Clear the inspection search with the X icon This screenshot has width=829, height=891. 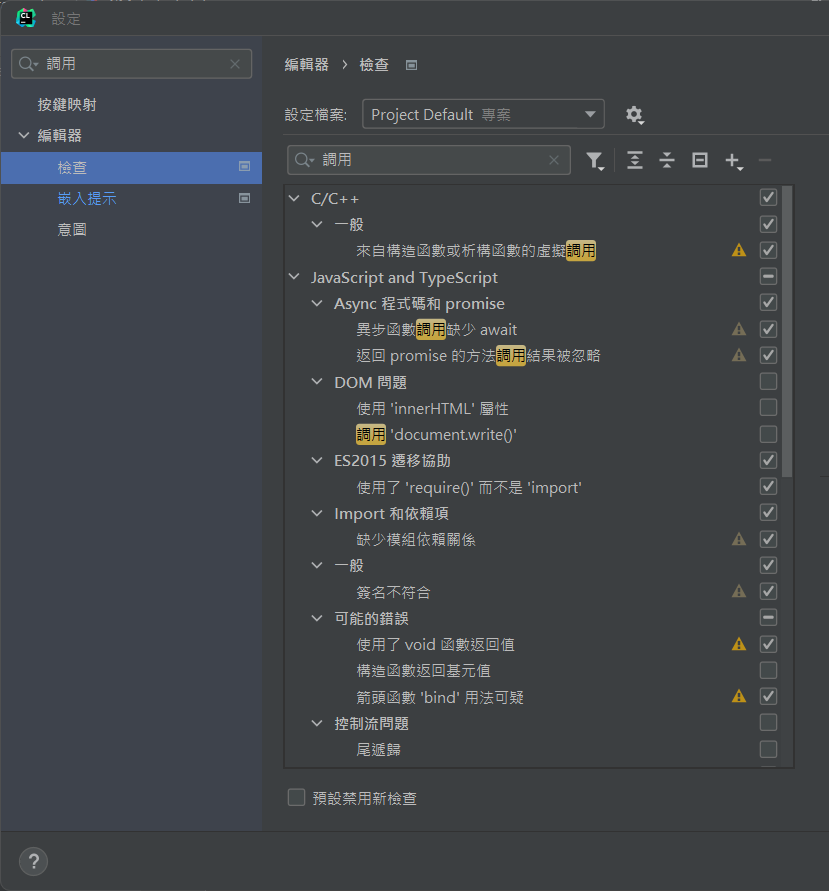pos(555,160)
